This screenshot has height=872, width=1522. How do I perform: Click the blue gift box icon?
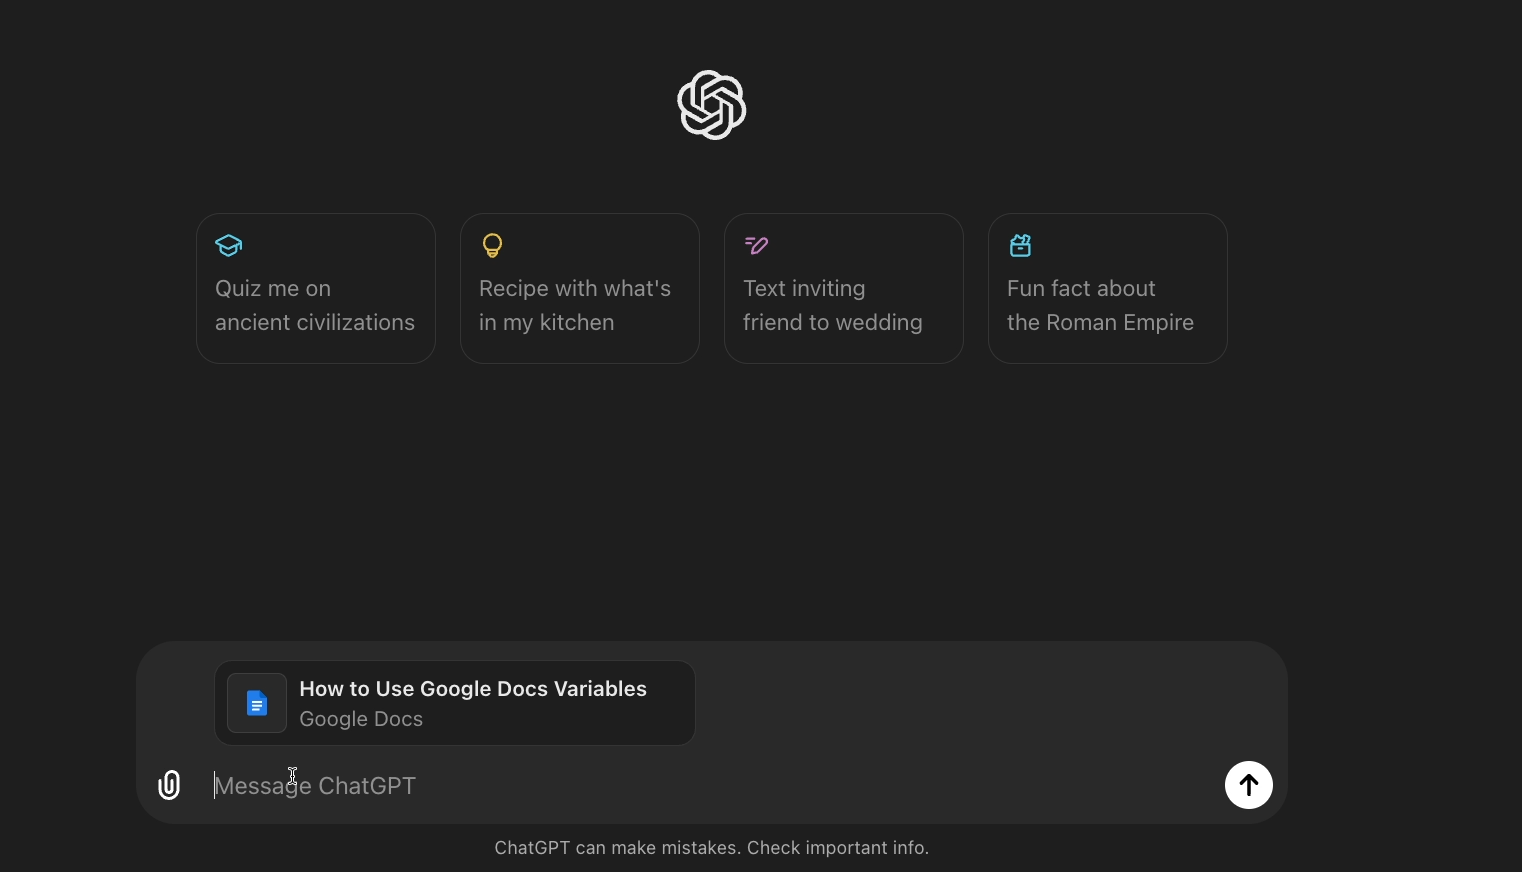pos(1021,245)
